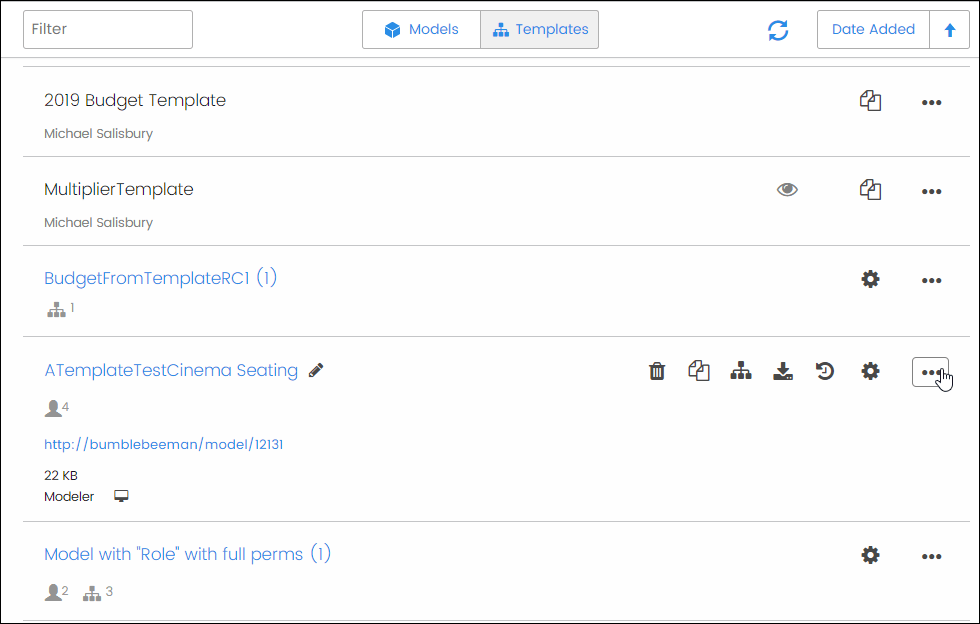Open the bumblebeeman model 12131 link
This screenshot has height=624, width=980.
click(x=164, y=444)
